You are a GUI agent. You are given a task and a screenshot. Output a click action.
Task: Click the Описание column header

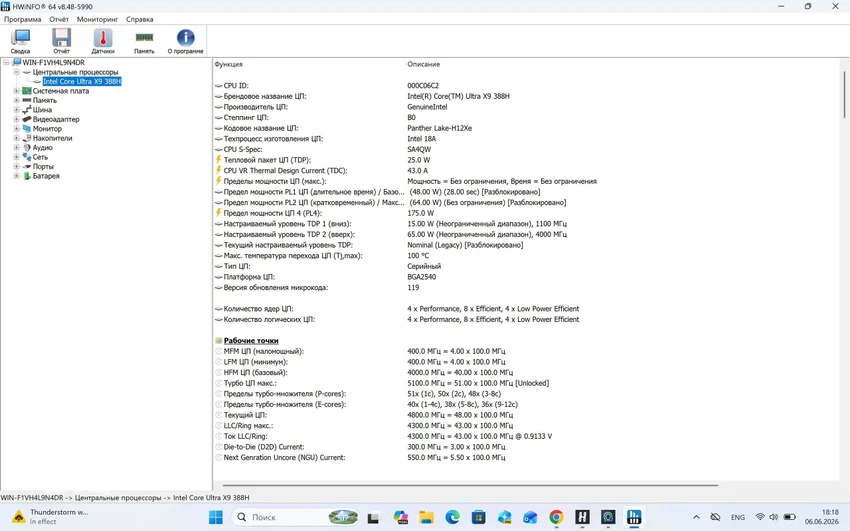[423, 64]
